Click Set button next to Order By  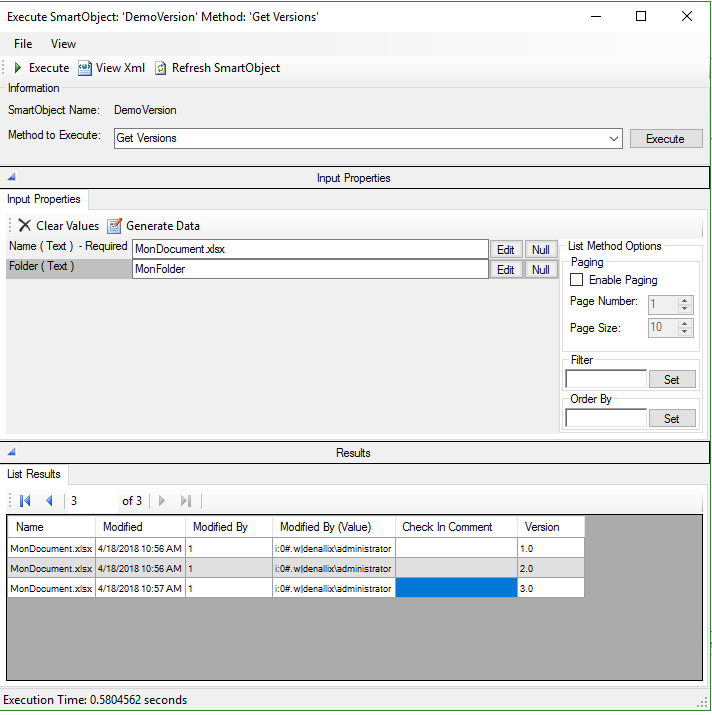coord(672,419)
